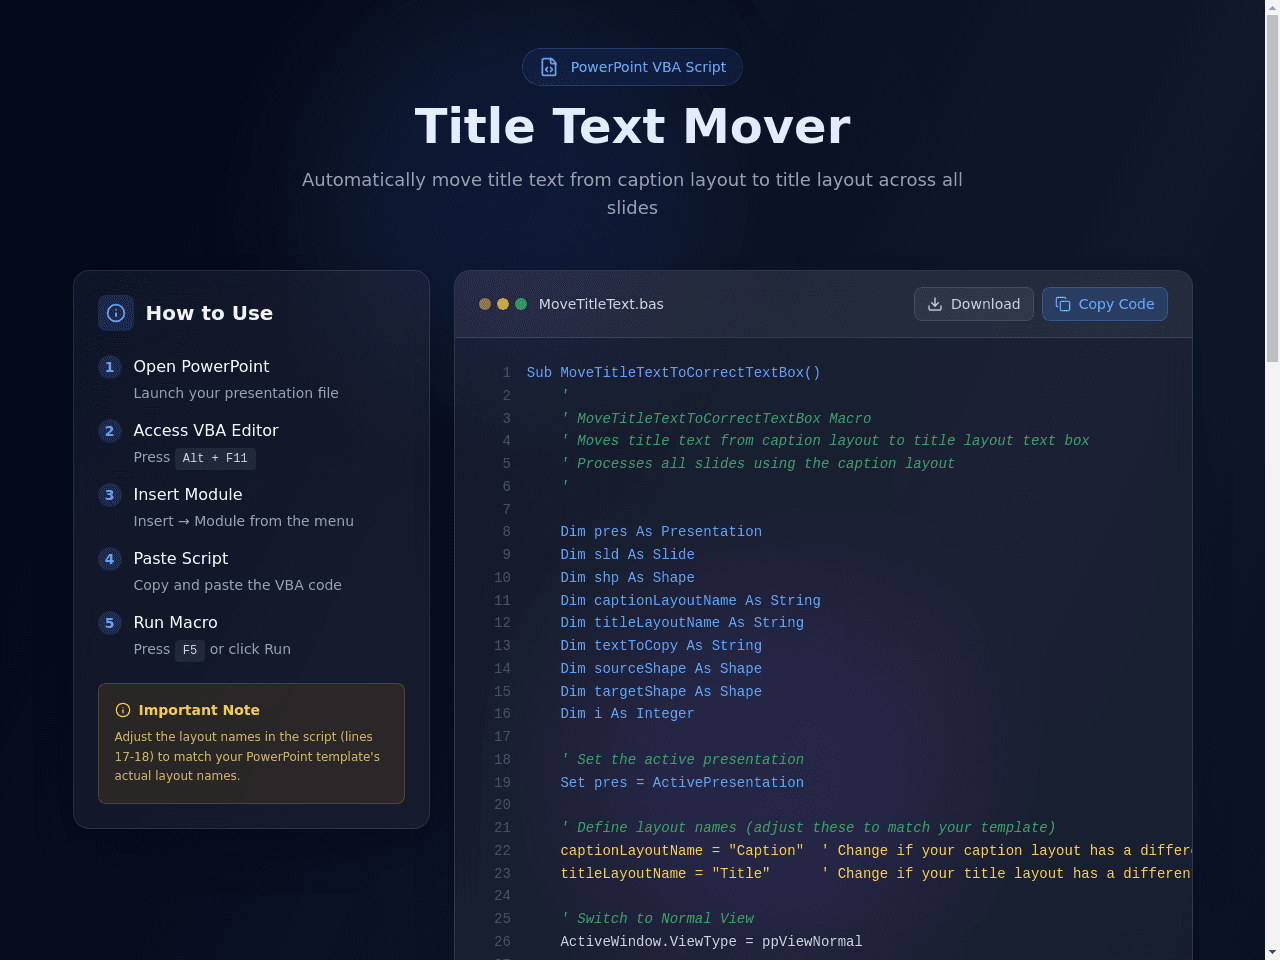Copy the code with Copy Code button
Image resolution: width=1280 pixels, height=960 pixels.
point(1105,304)
